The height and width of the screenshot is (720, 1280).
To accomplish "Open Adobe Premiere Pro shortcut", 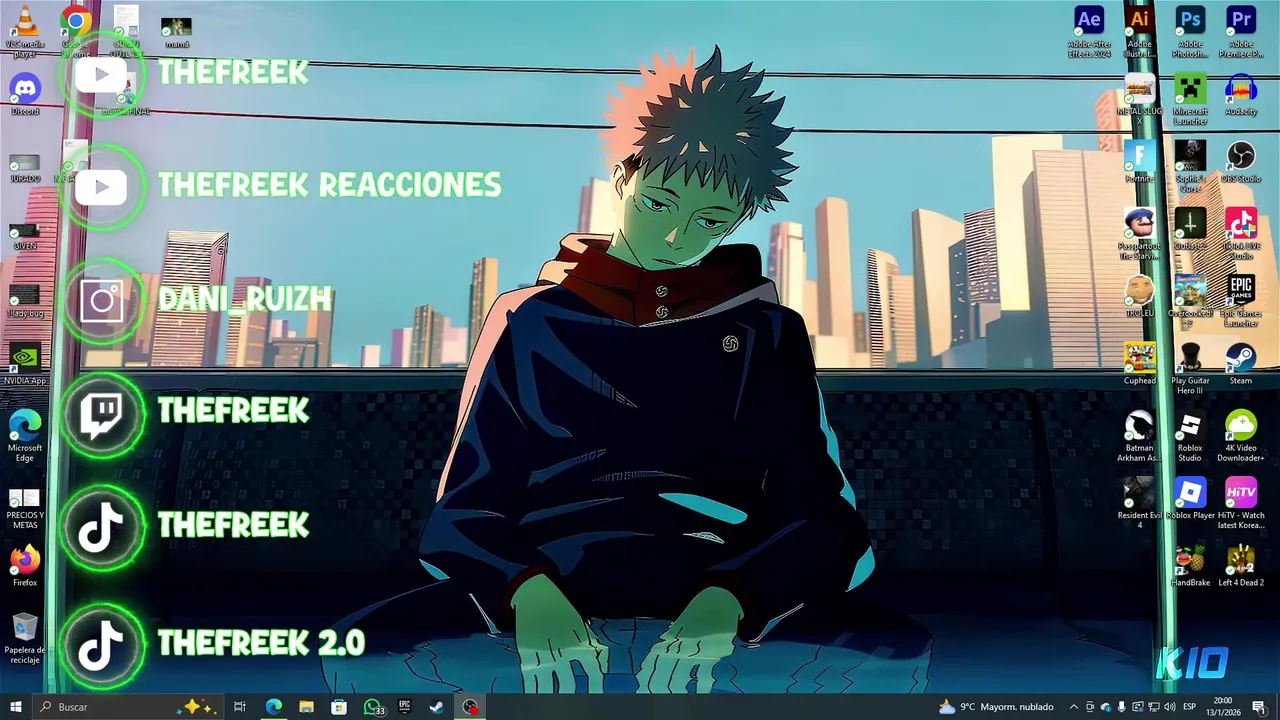I will pyautogui.click(x=1241, y=30).
